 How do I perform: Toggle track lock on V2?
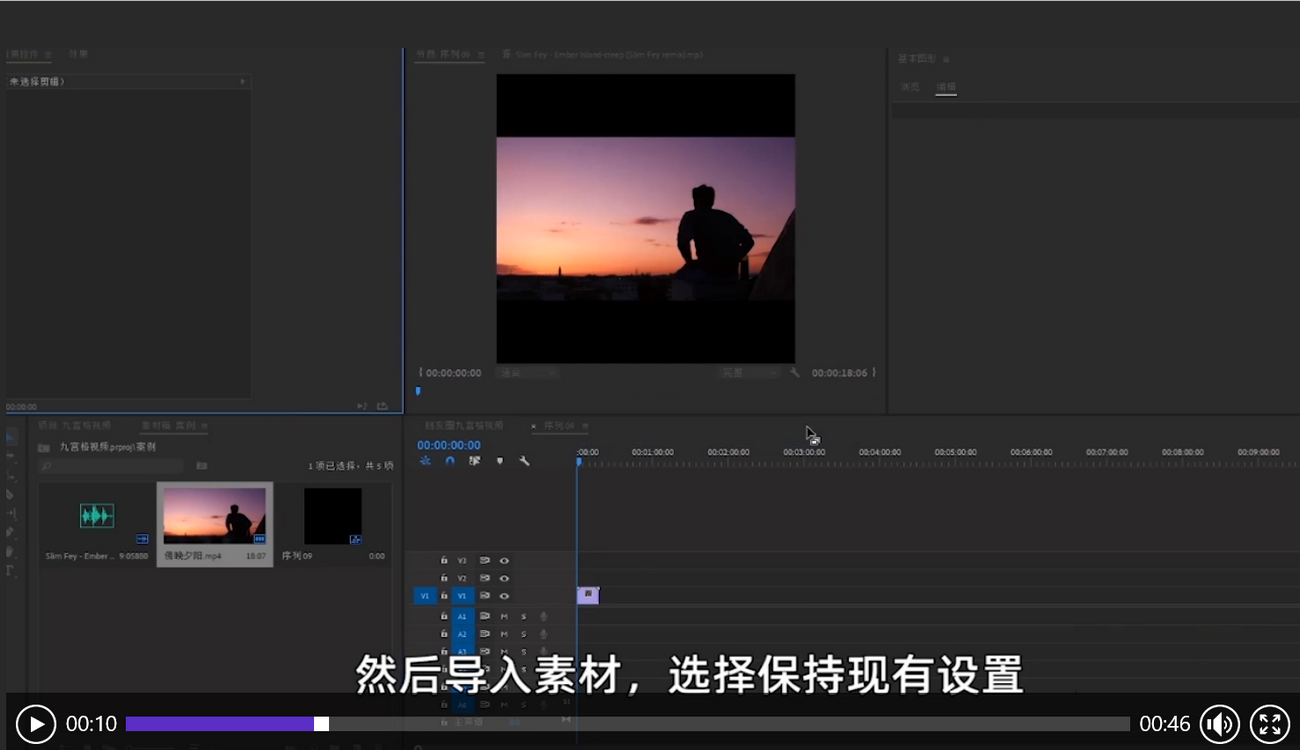[444, 578]
